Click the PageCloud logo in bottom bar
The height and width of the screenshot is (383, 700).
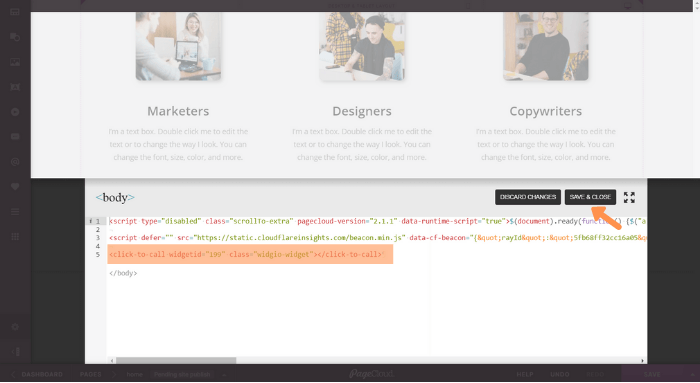point(371,374)
